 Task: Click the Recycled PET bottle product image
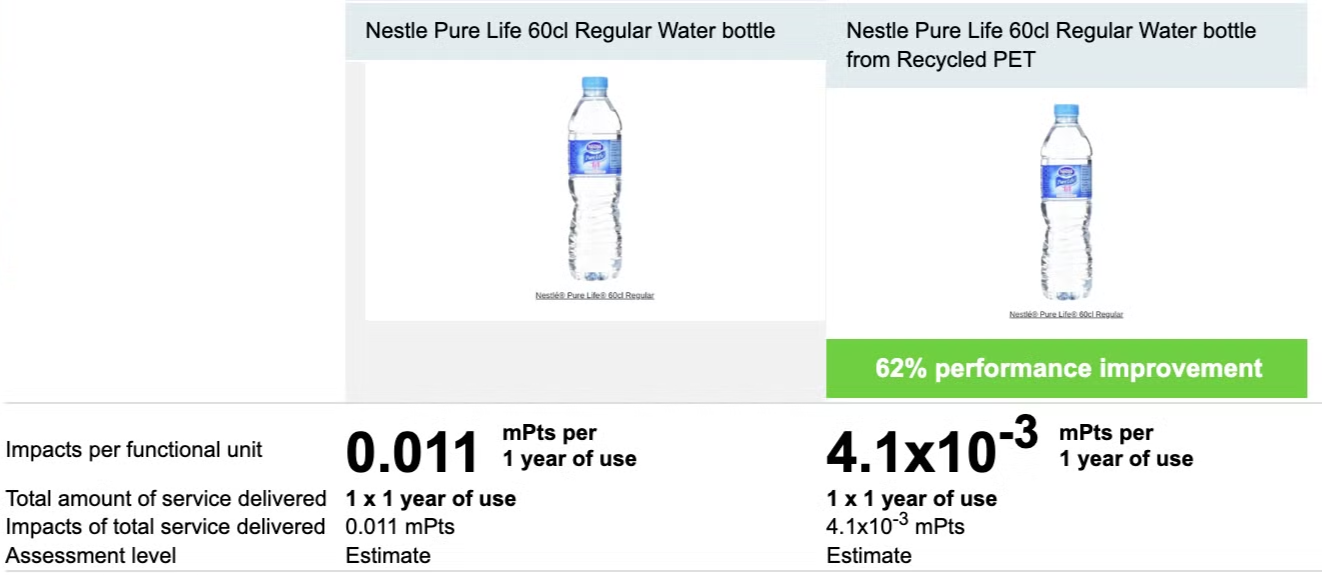point(1066,201)
